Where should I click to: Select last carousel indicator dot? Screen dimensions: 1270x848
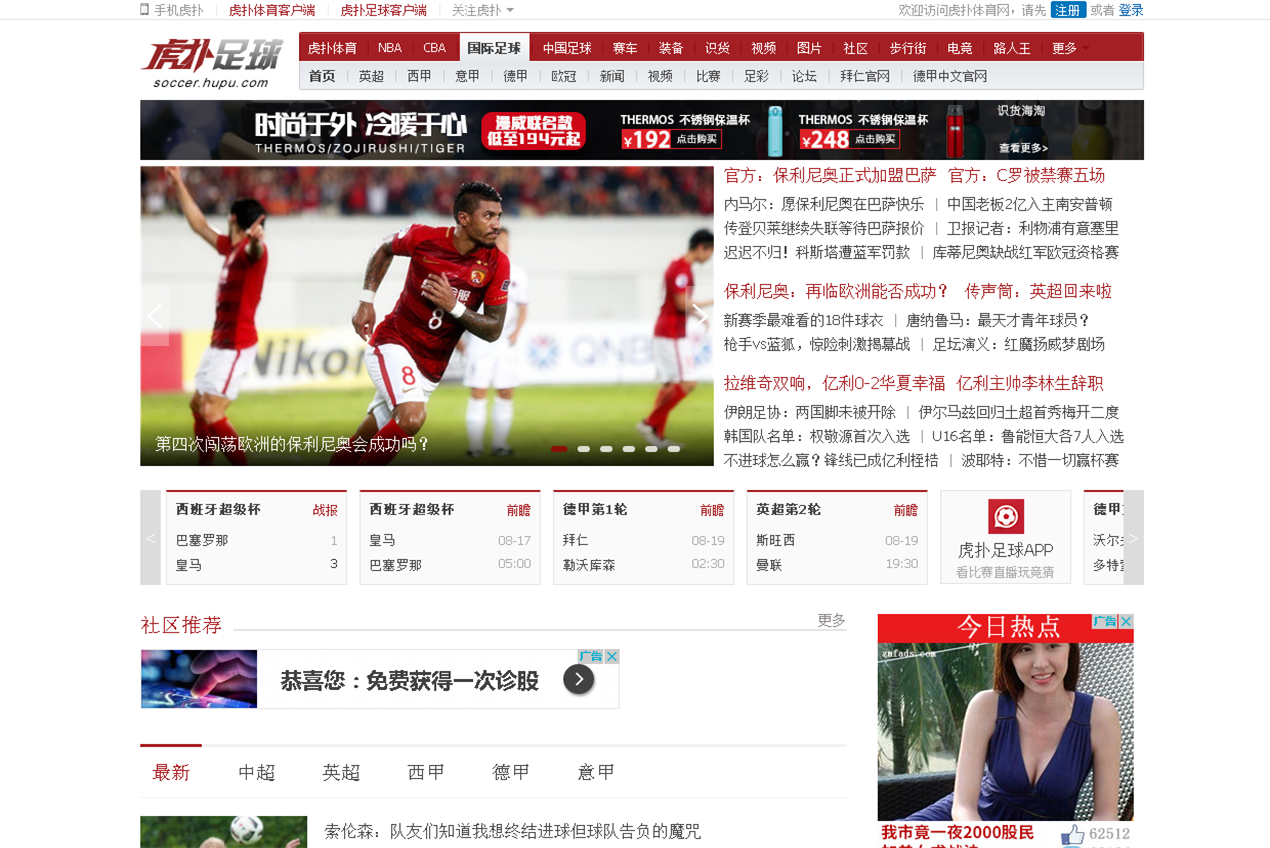pyautogui.click(x=674, y=449)
